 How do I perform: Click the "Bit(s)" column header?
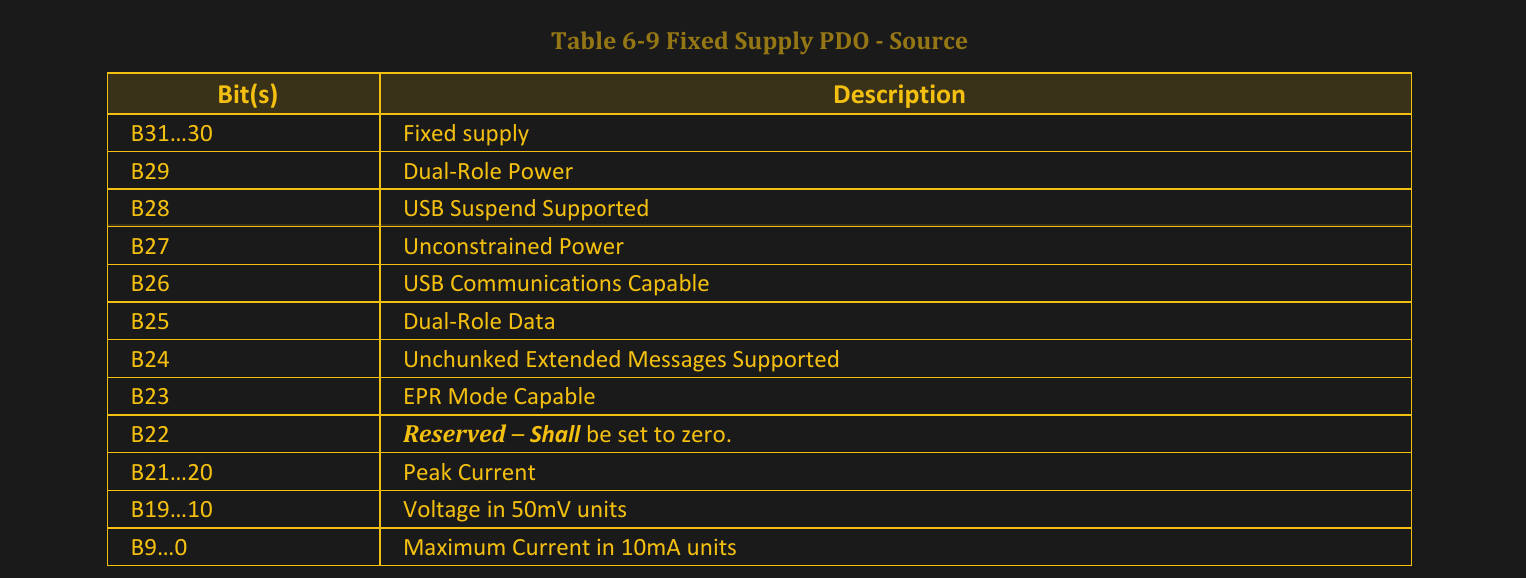coord(247,94)
